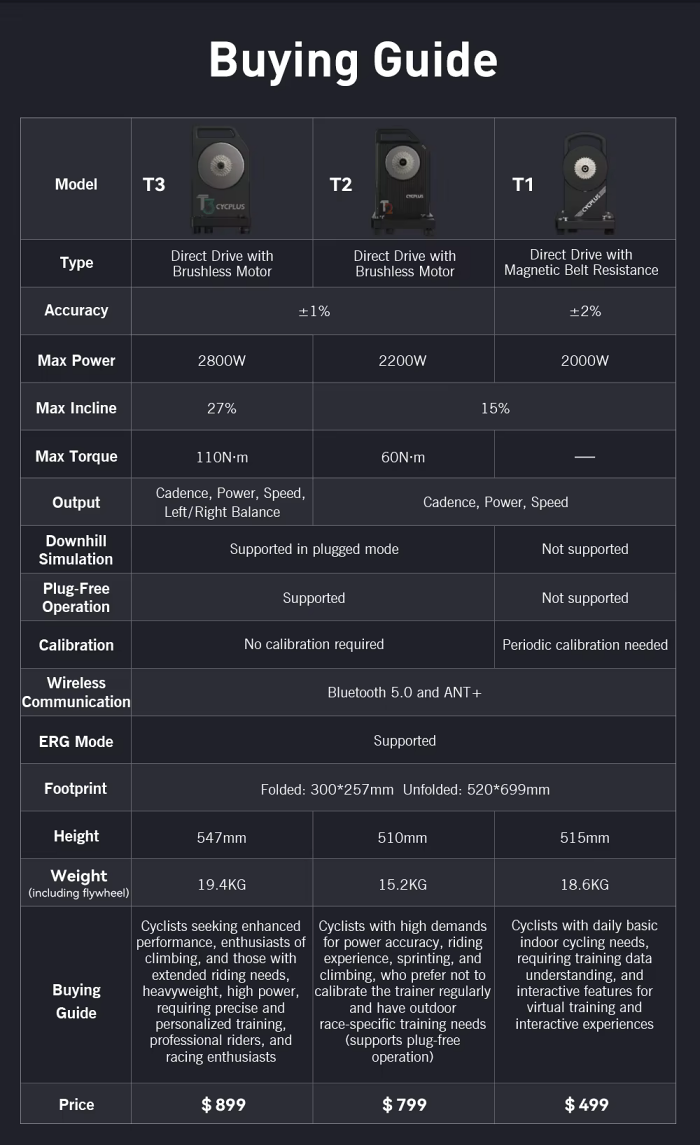
Task: Select the $899 price for T3
Action: 223,1104
